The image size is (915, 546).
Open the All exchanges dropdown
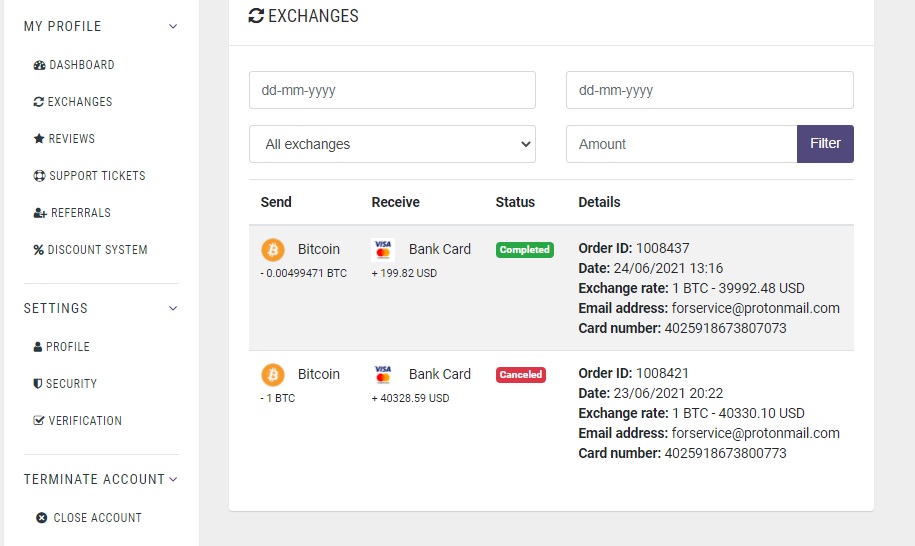point(392,144)
